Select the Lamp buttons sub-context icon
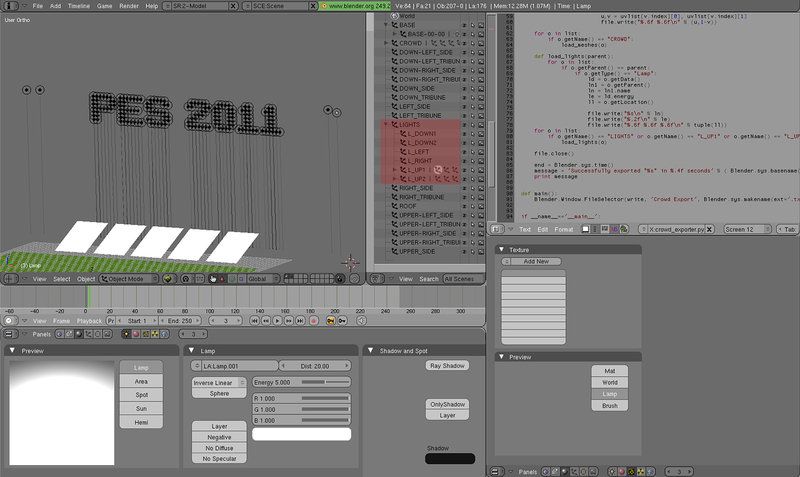Image resolution: width=800 pixels, height=477 pixels. [127, 334]
